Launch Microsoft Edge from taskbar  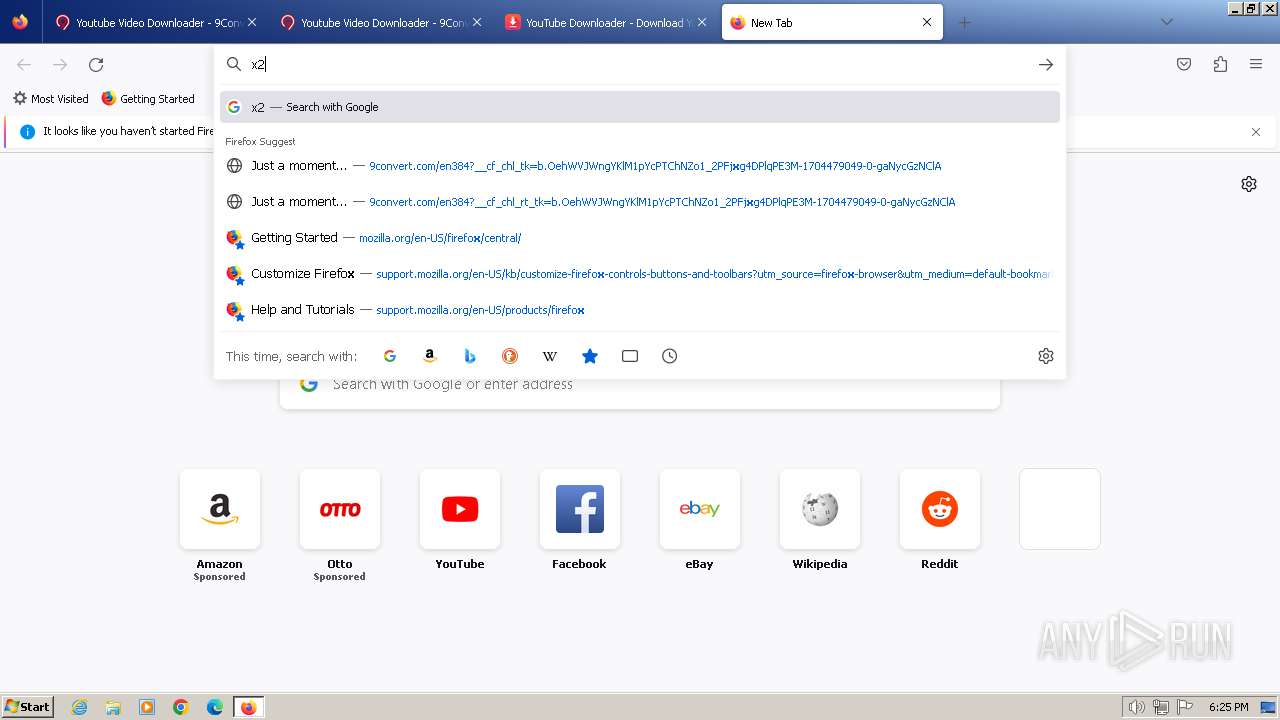click(x=215, y=707)
